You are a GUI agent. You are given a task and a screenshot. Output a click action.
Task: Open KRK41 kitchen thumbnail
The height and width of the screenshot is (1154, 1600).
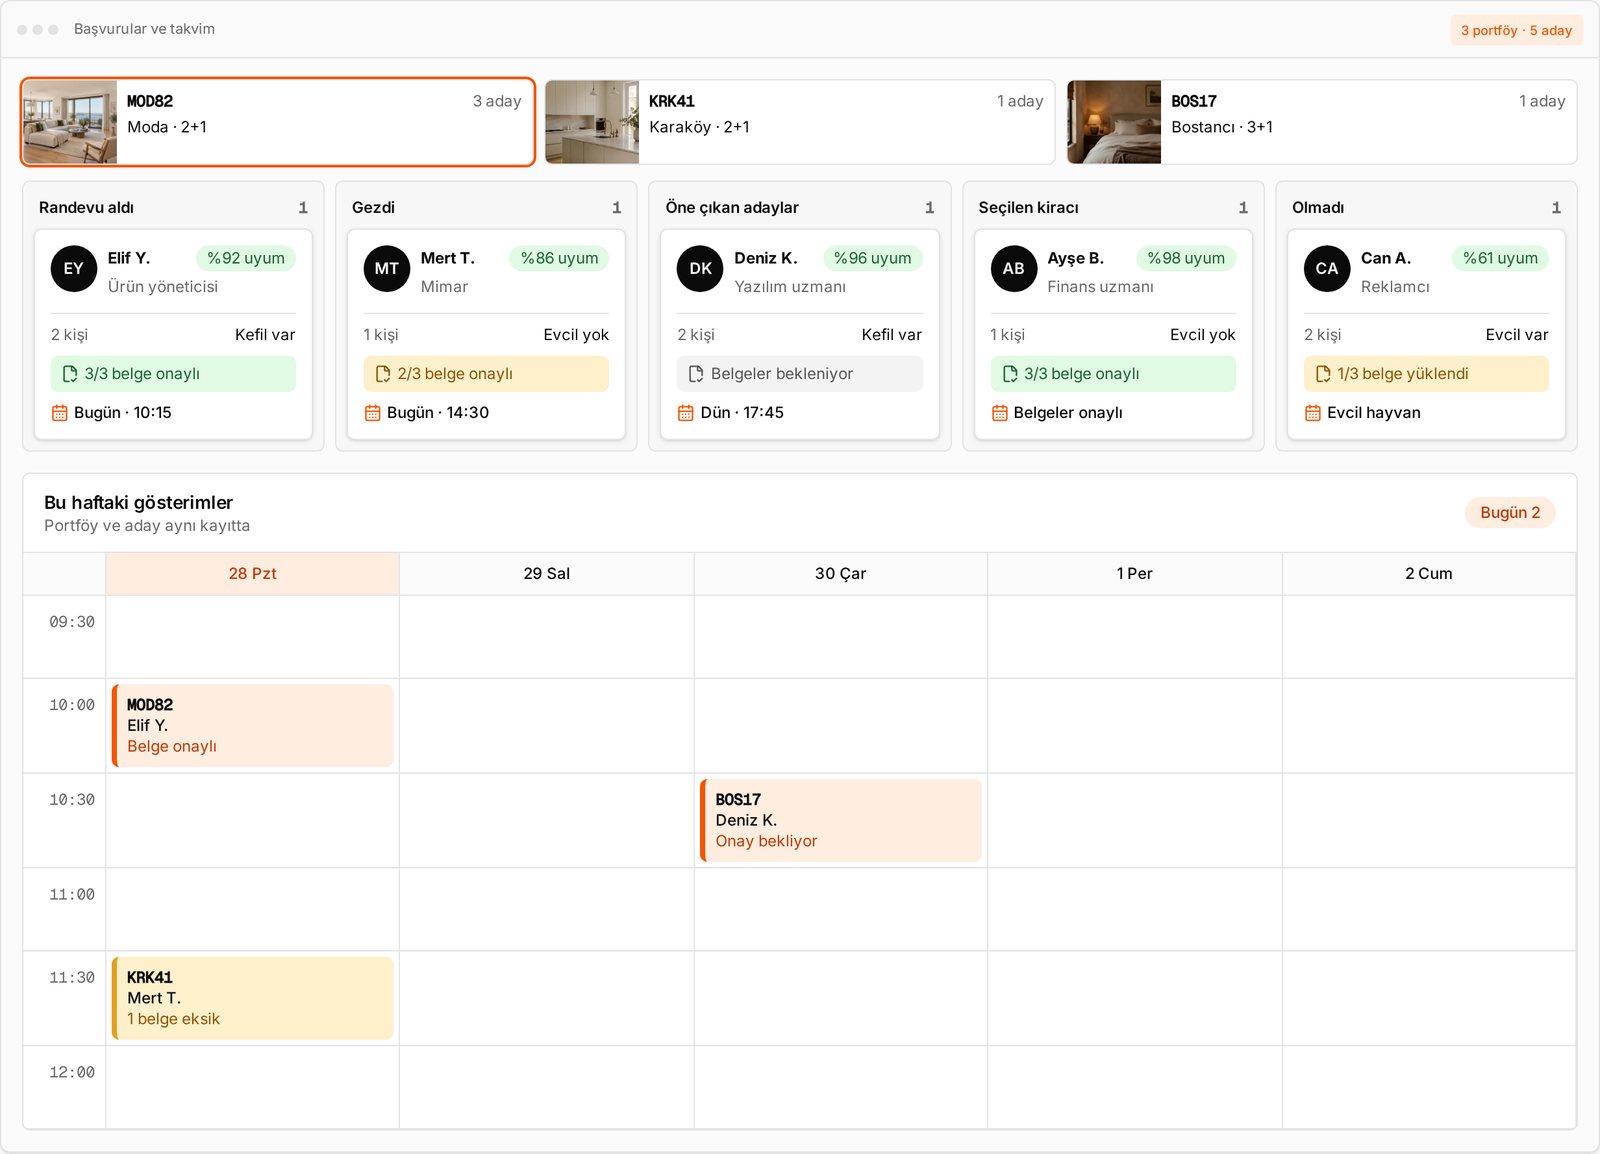pyautogui.click(x=592, y=122)
